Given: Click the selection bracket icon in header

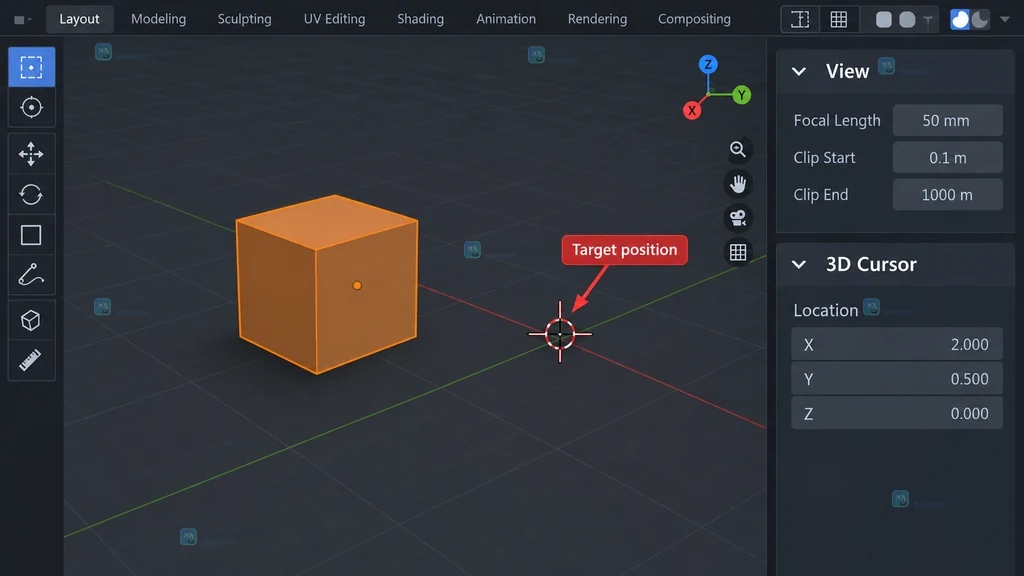Looking at the screenshot, I should 800,20.
